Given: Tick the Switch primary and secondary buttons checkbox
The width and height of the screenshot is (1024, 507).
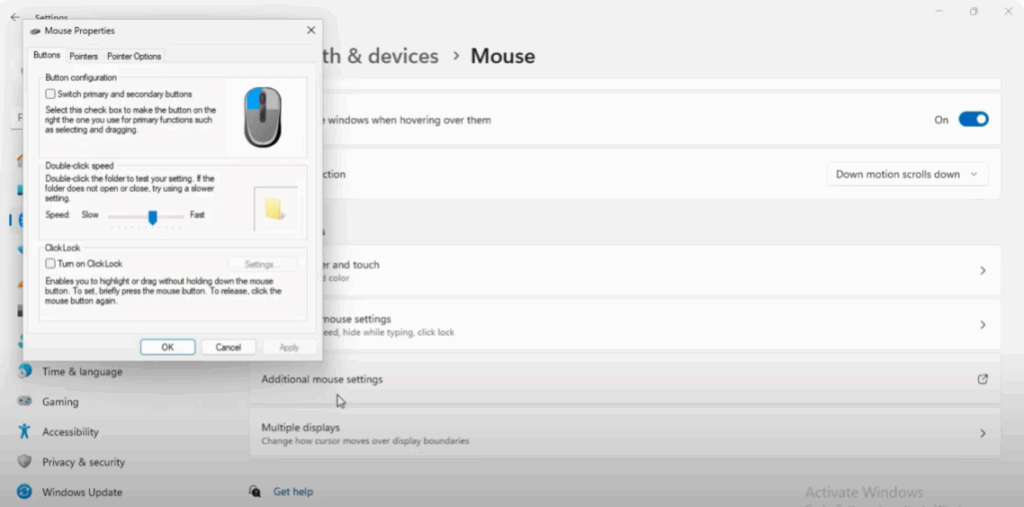Looking at the screenshot, I should [x=50, y=94].
